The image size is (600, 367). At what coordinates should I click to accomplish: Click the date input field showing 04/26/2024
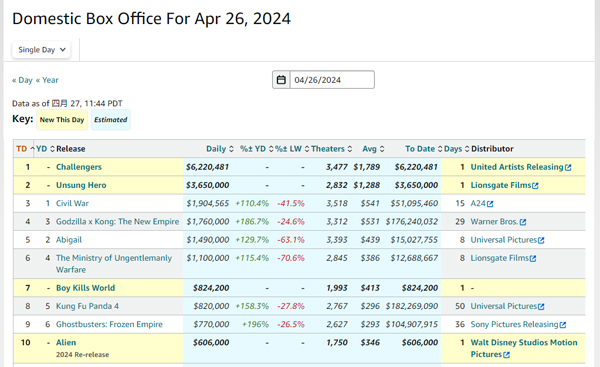coord(332,80)
